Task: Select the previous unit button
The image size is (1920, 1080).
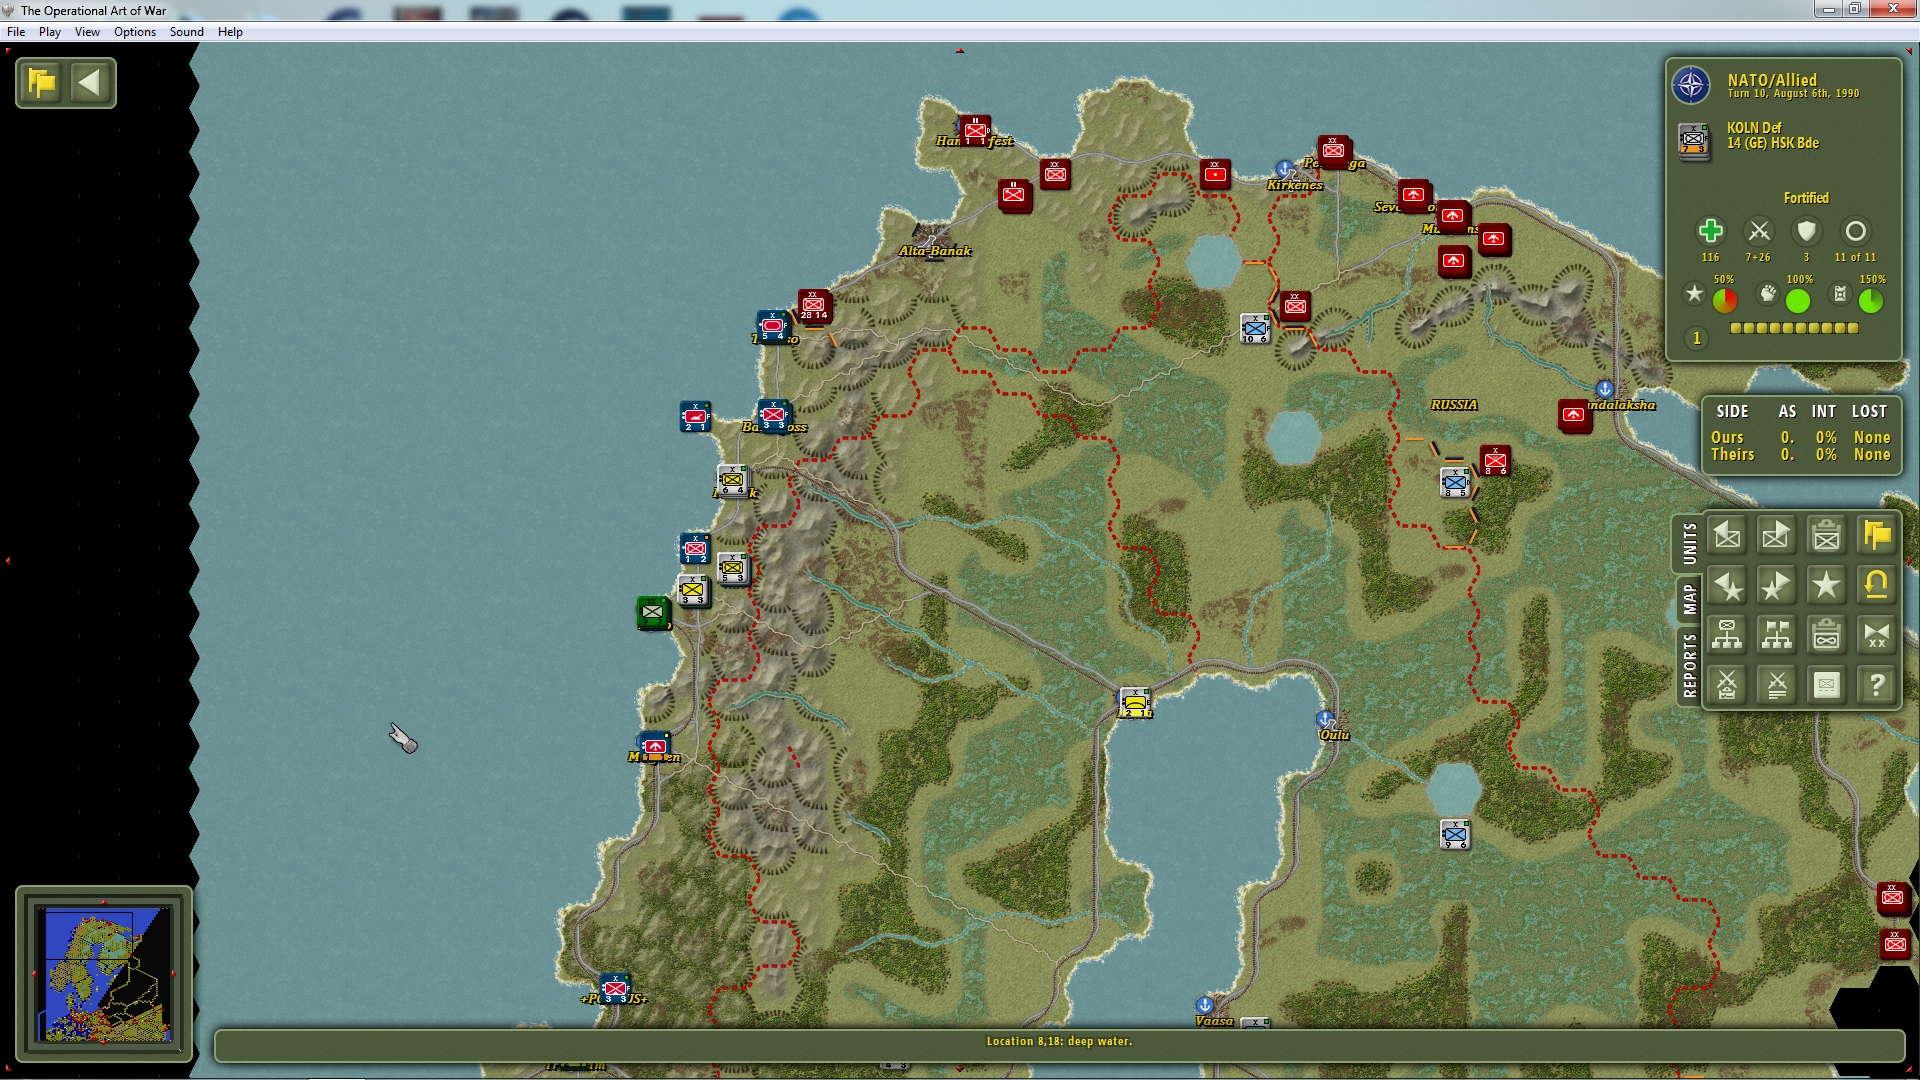Action: (1727, 536)
